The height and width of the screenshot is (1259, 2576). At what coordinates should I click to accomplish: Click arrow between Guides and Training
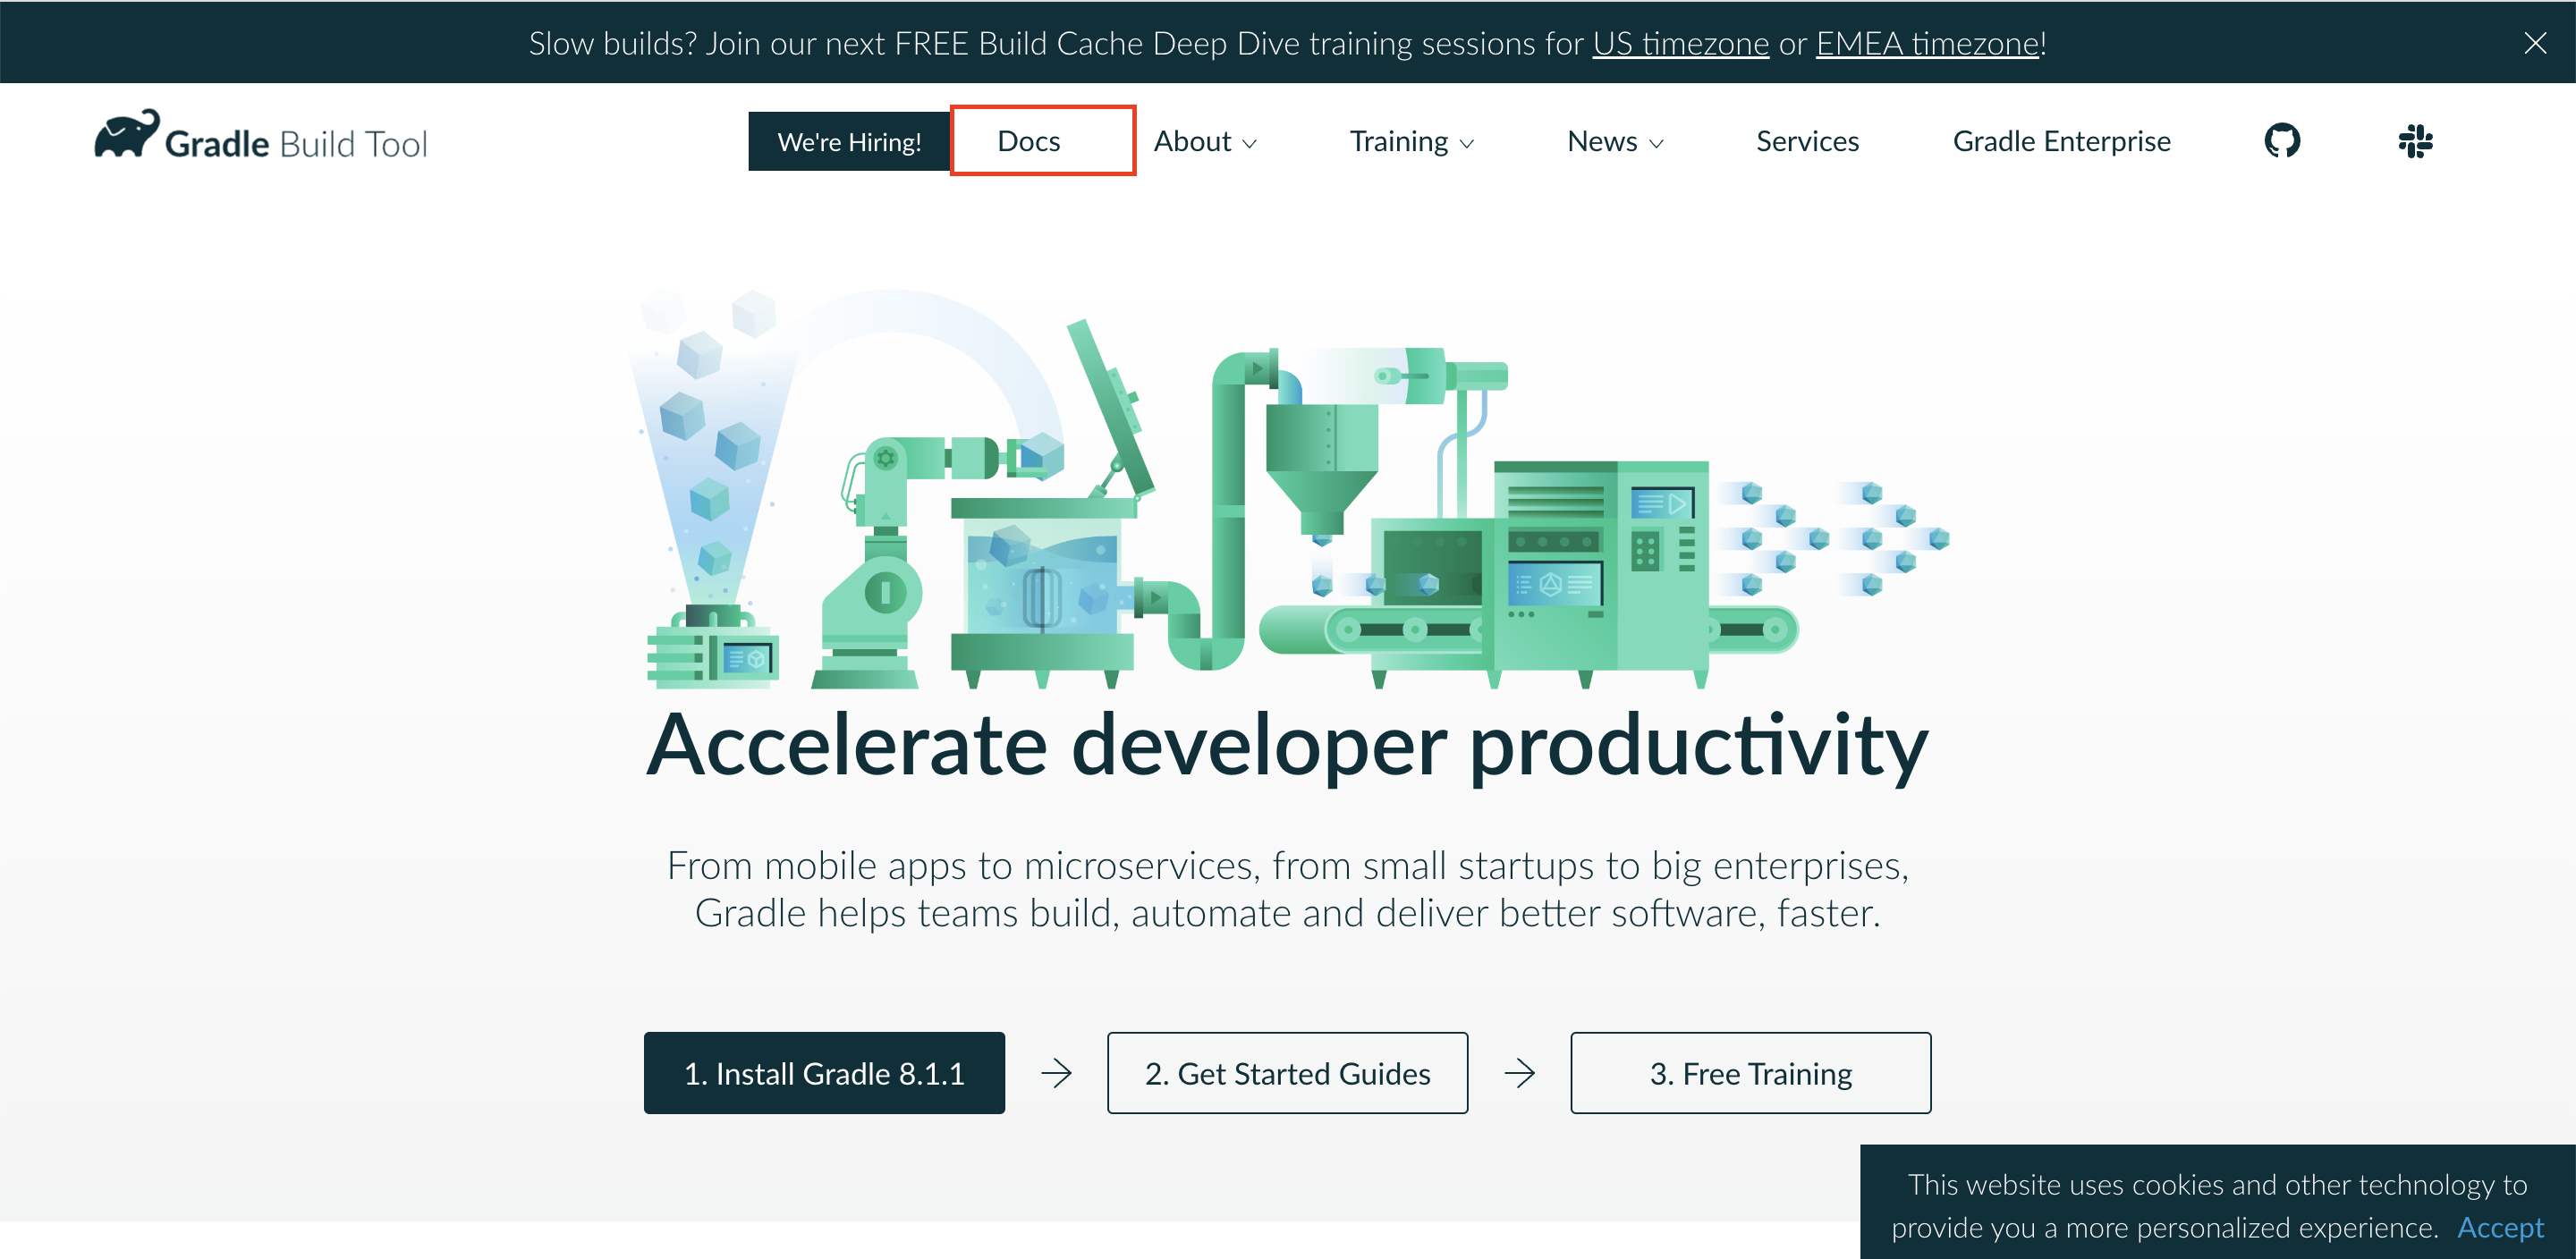point(1519,1073)
